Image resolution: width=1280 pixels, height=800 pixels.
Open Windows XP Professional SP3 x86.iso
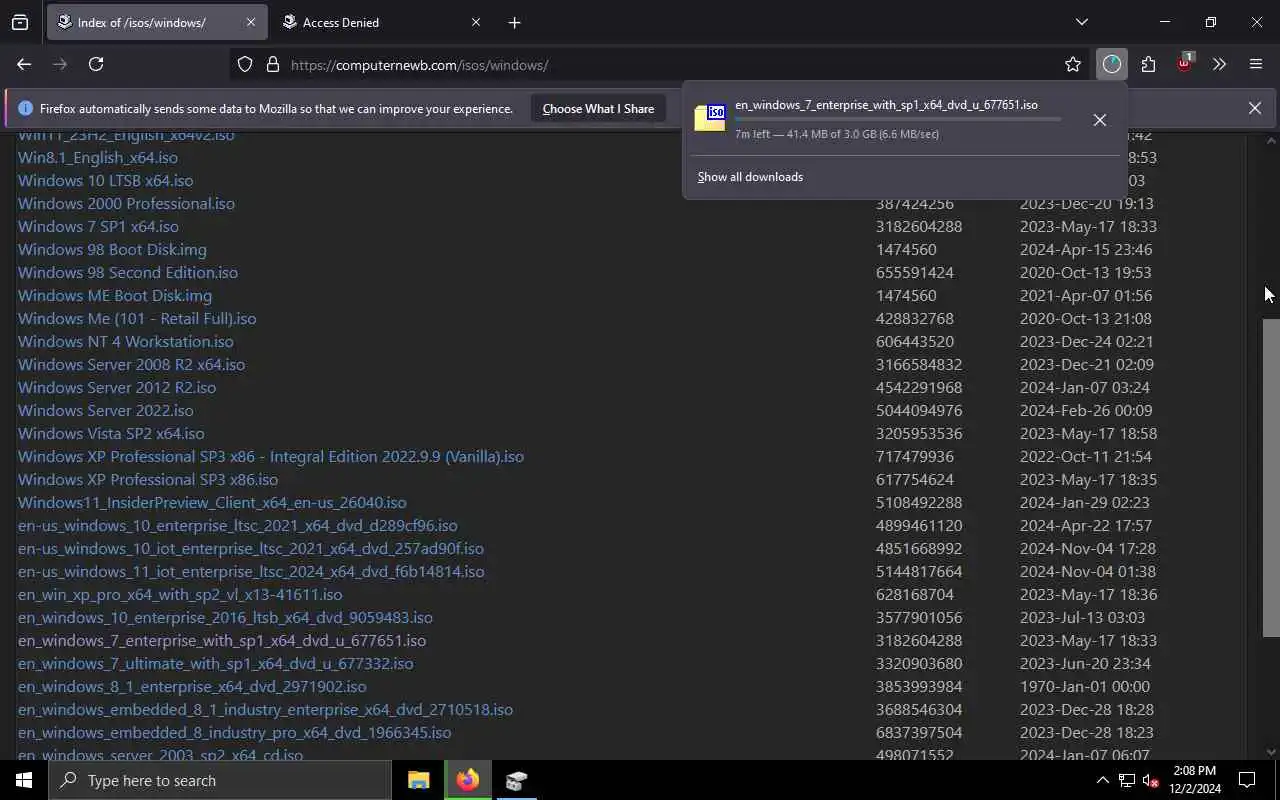tap(148, 479)
